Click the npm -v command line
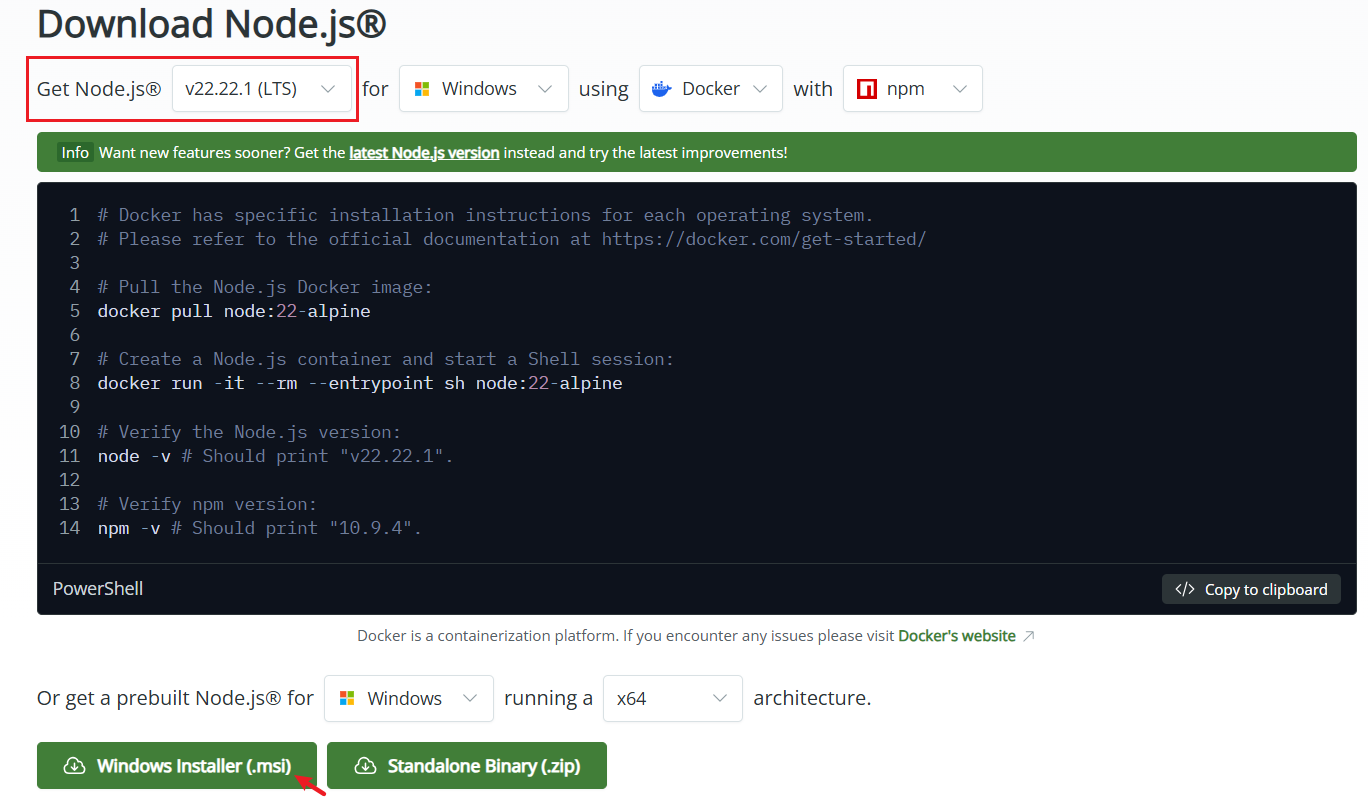1368x802 pixels. coord(260,528)
